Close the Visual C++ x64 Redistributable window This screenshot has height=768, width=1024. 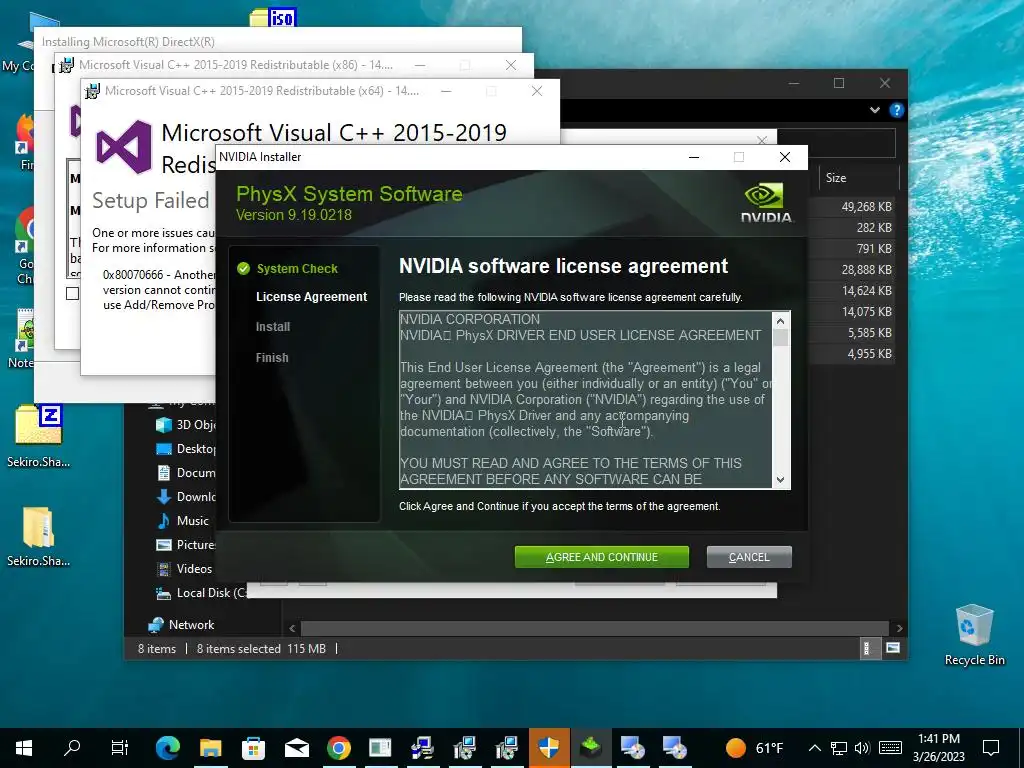click(x=537, y=91)
